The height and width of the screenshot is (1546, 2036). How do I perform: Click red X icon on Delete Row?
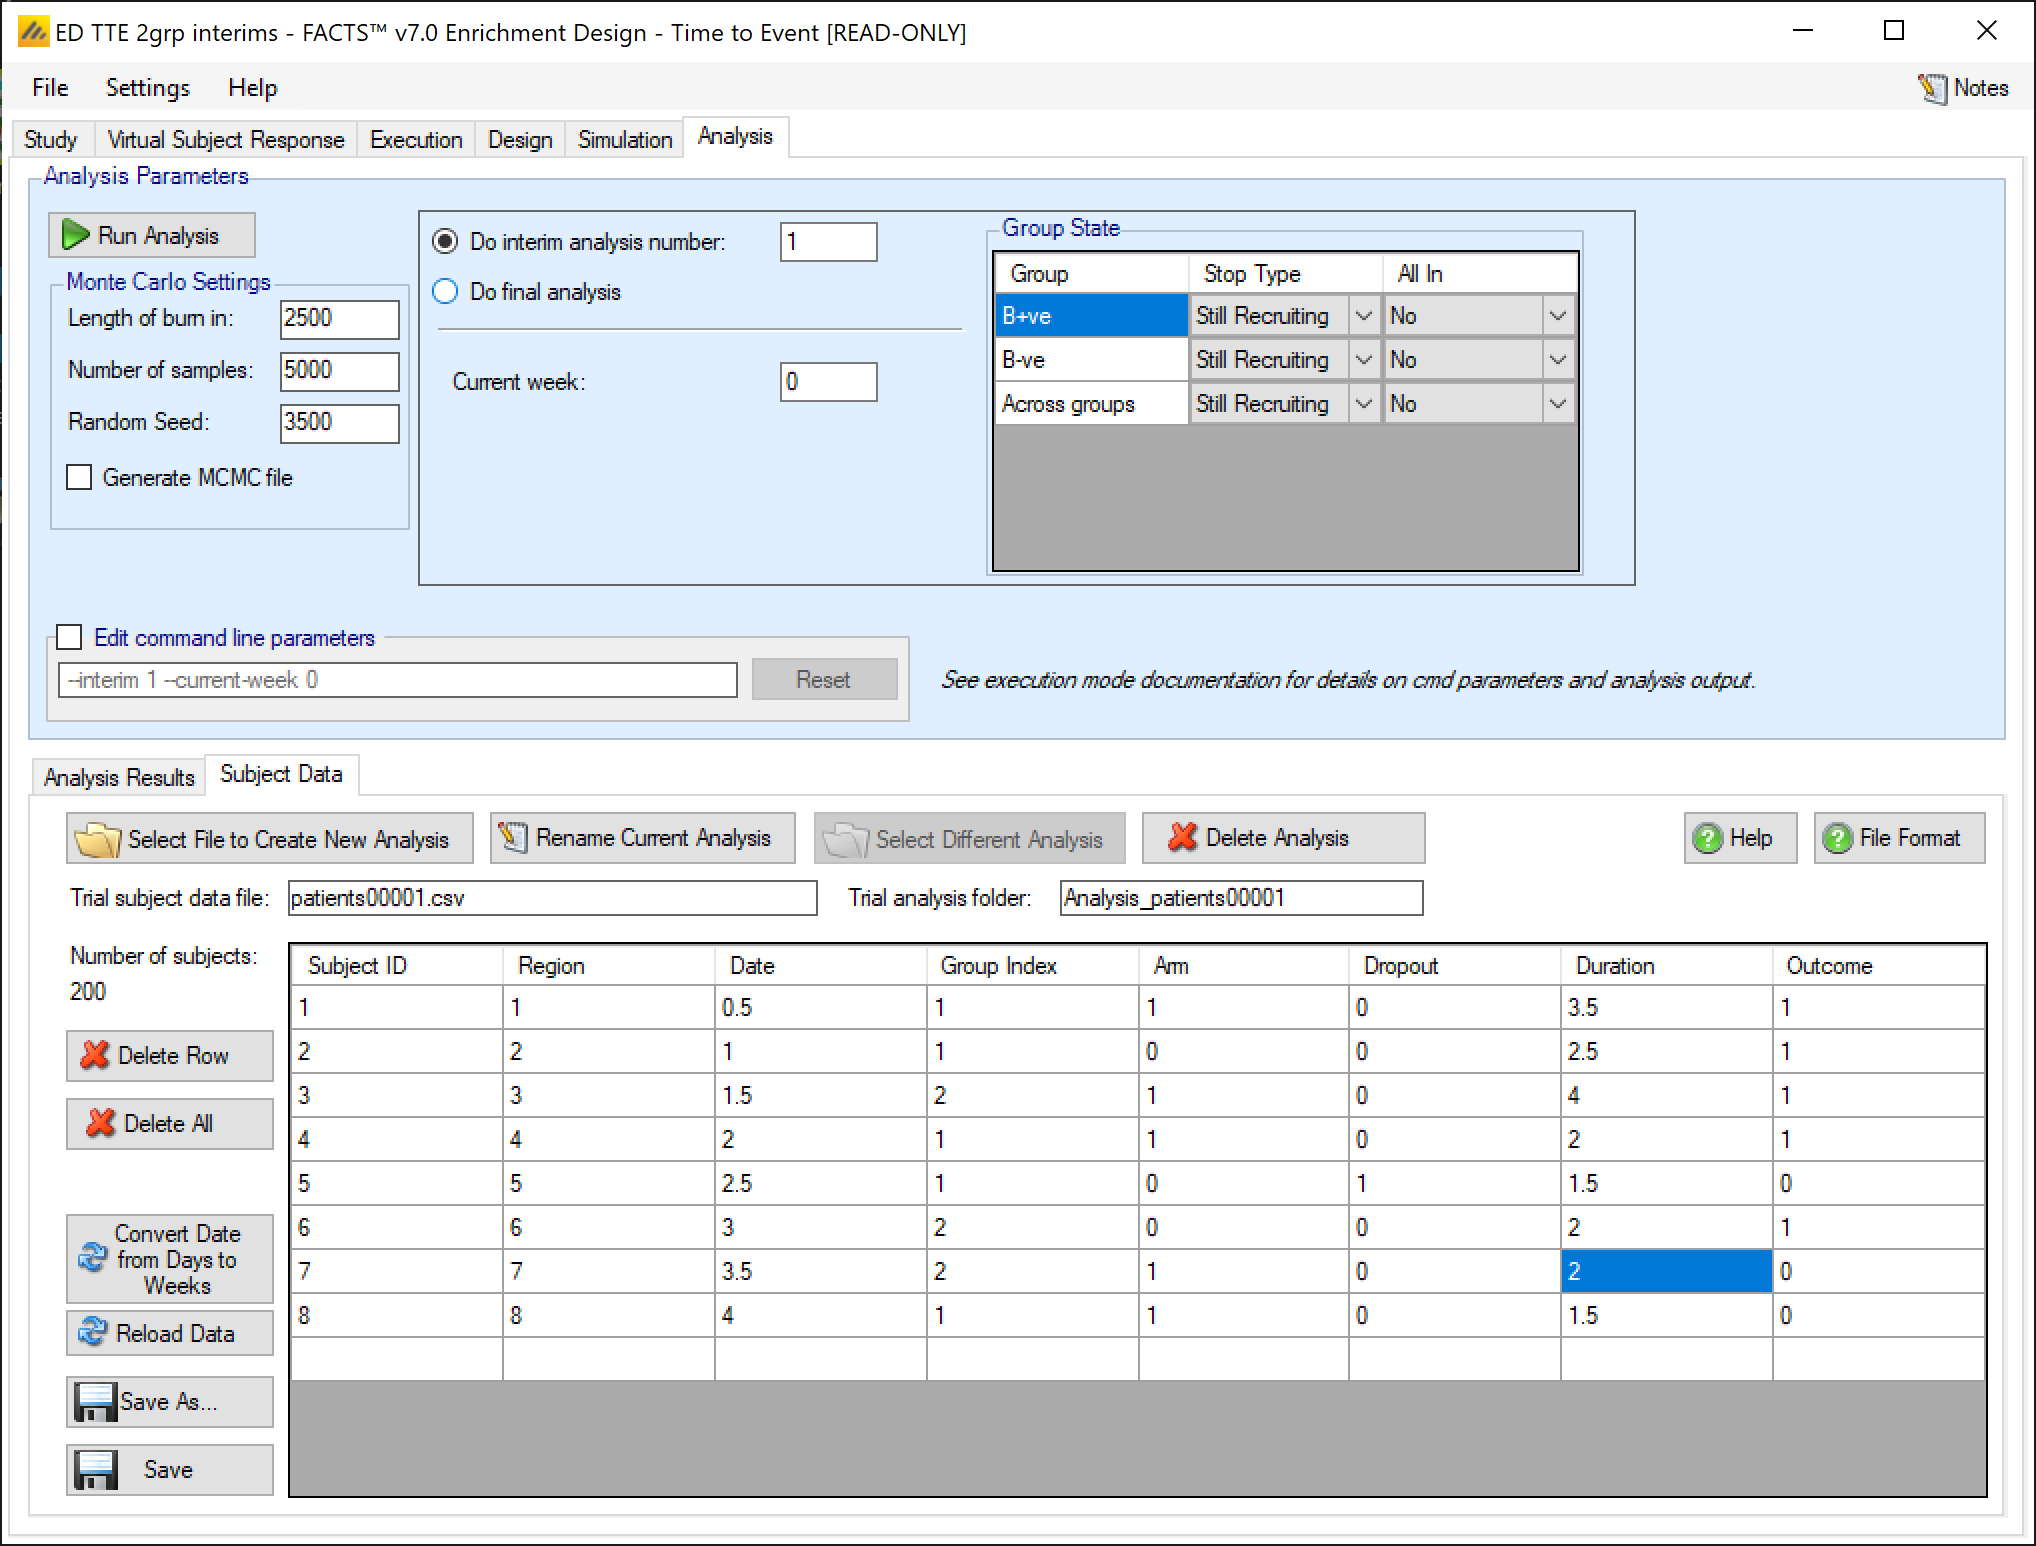pyautogui.click(x=95, y=1055)
